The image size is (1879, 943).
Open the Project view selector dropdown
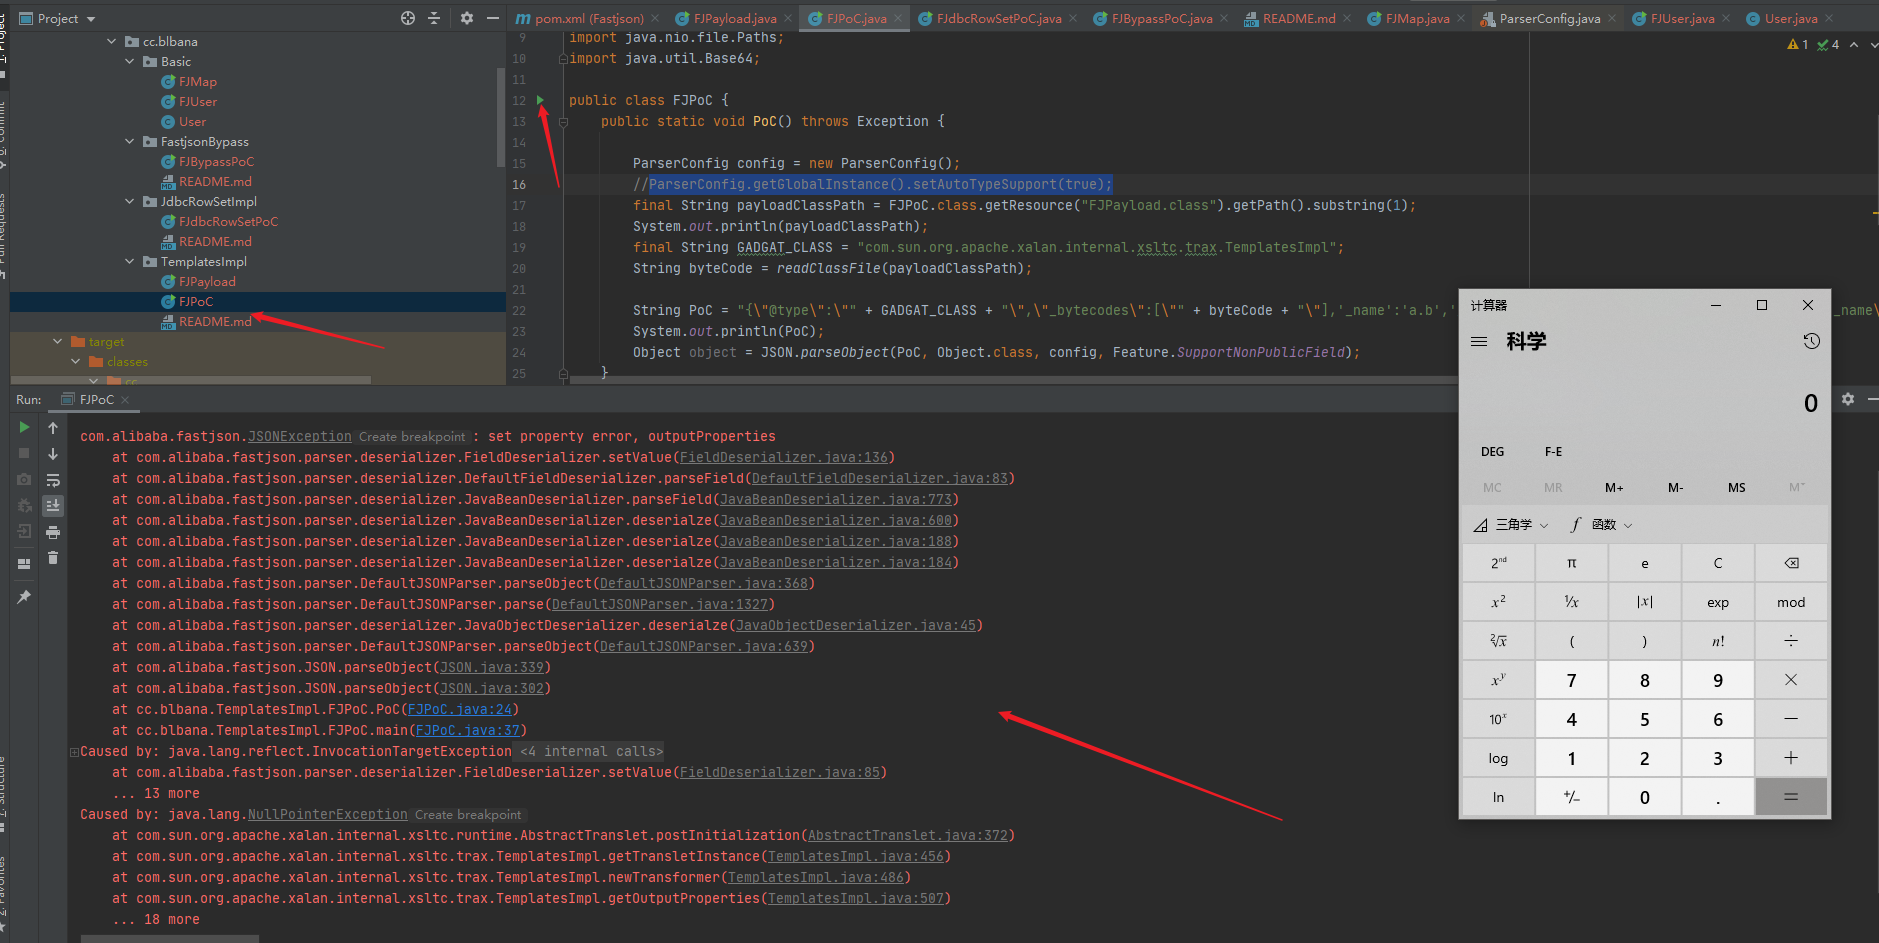tap(58, 18)
